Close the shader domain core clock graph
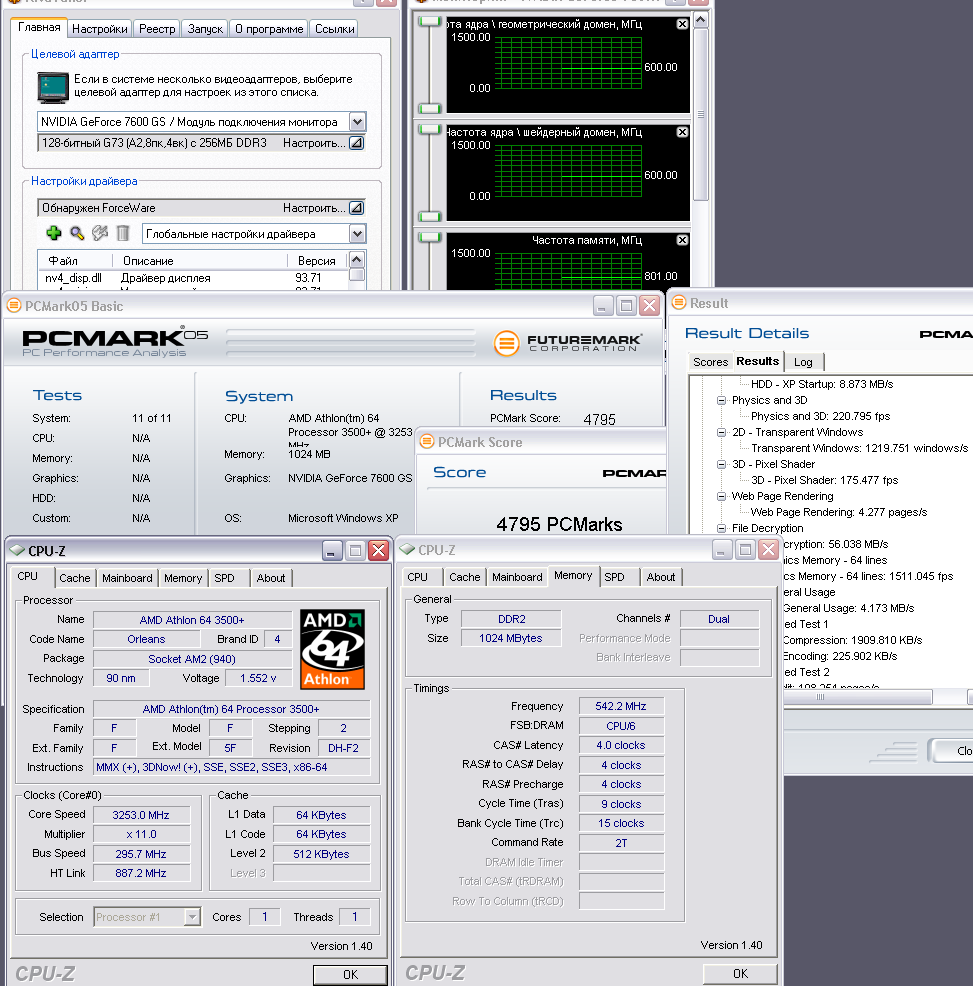The image size is (973, 986). 682,132
